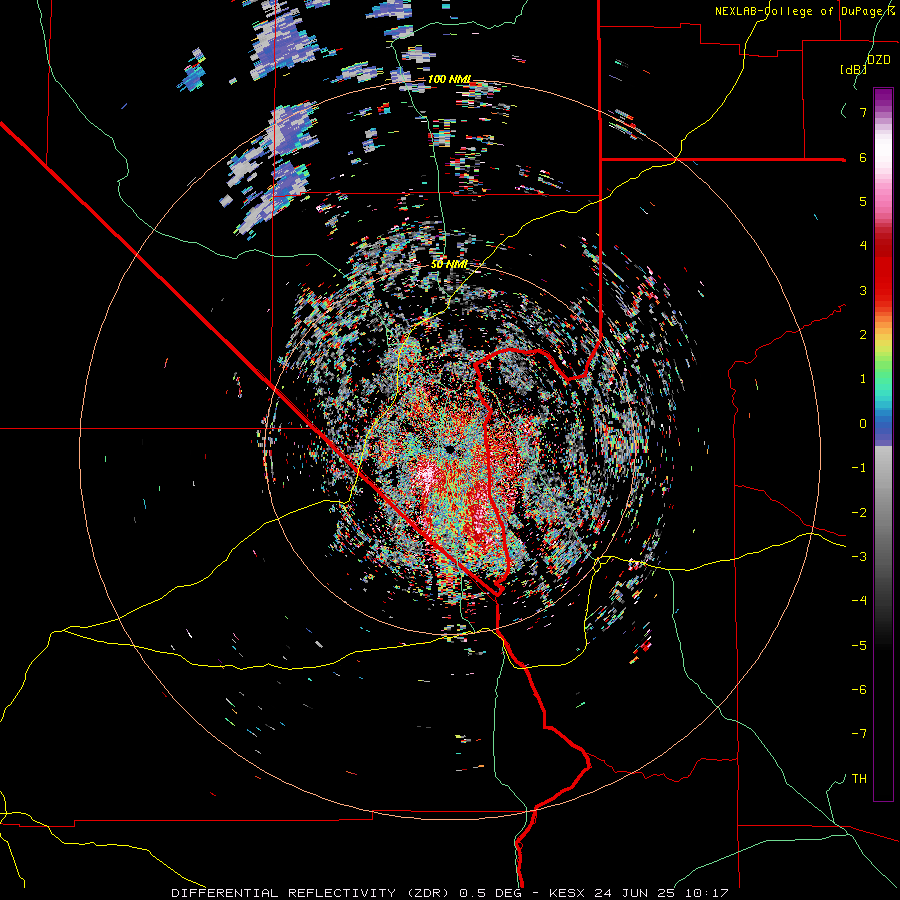
Task: Click the "TH" label on color scale
Action: click(x=859, y=778)
